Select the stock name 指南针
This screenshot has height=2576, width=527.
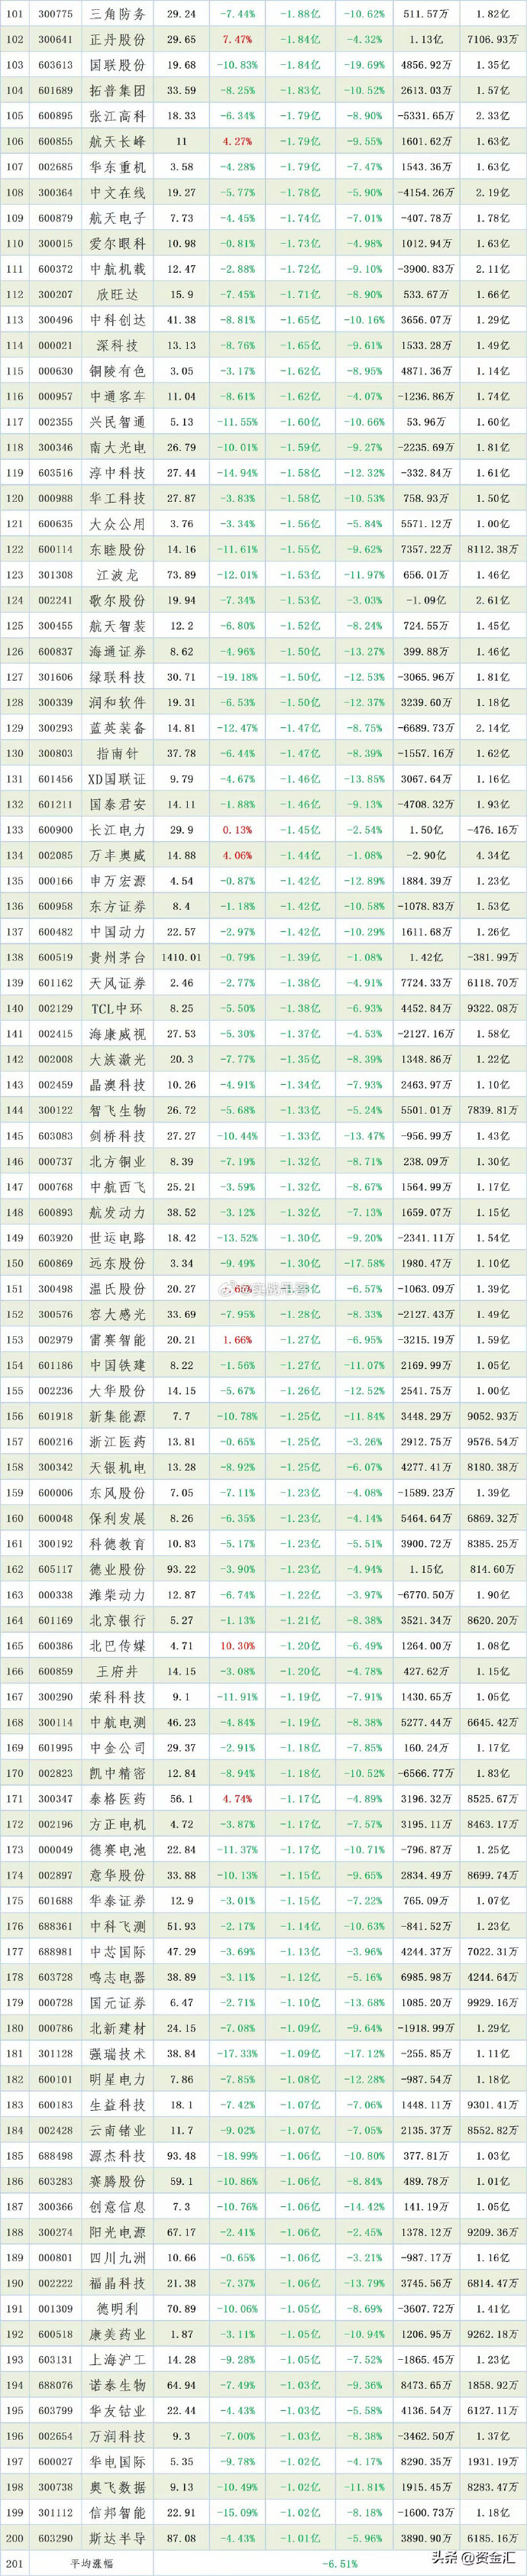click(x=118, y=753)
